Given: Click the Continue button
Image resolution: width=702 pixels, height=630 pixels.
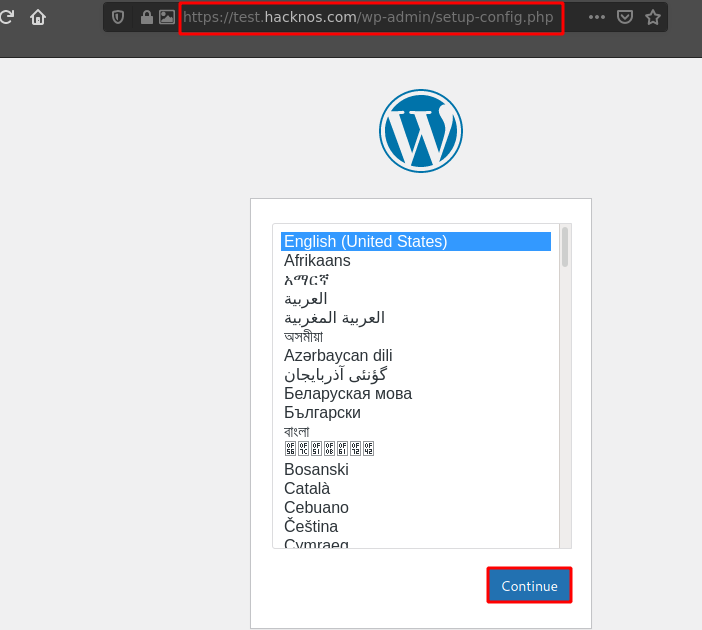Looking at the screenshot, I should (529, 586).
